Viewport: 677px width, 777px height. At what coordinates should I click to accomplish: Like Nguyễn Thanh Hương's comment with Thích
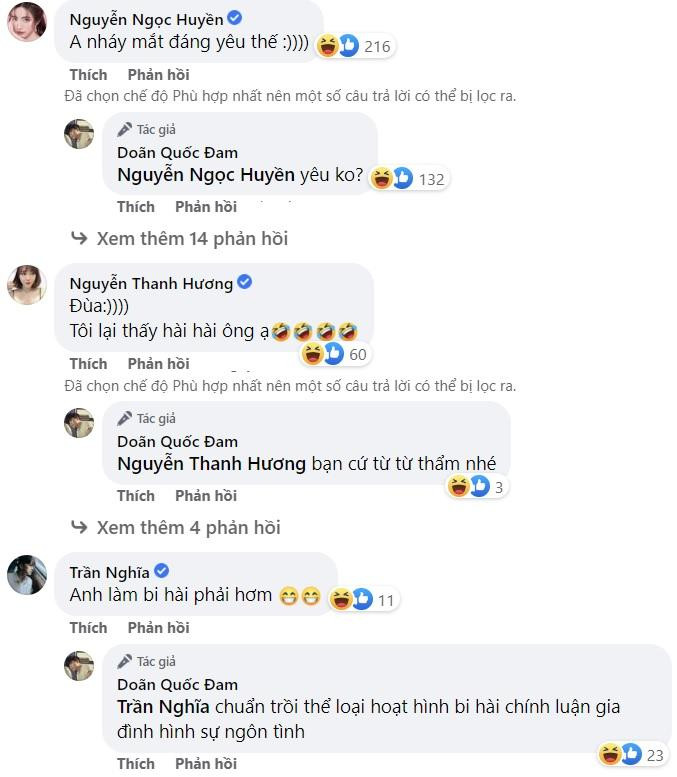(88, 364)
